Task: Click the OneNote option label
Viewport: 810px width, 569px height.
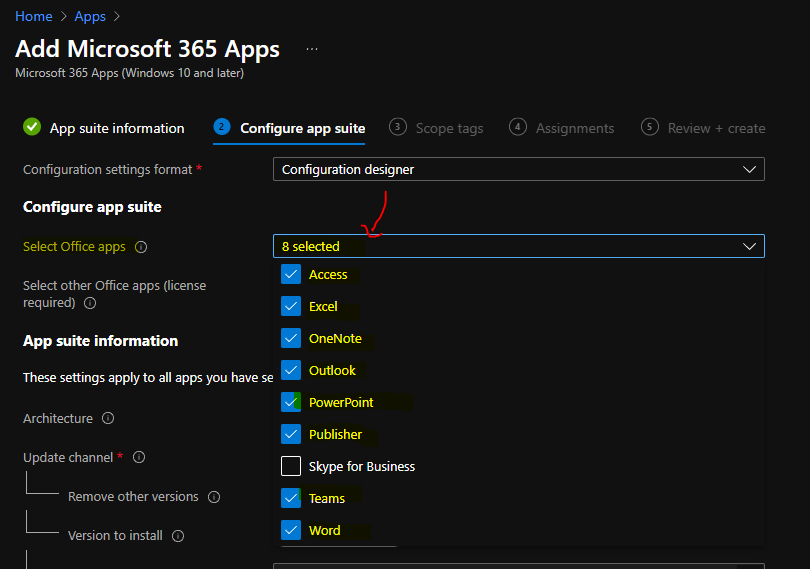Action: (335, 339)
